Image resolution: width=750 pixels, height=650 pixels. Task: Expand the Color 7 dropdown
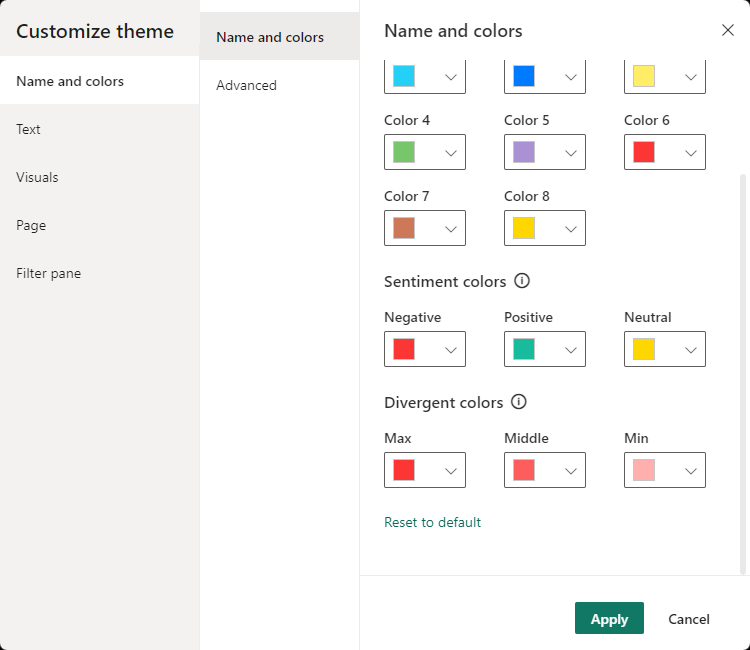[451, 228]
